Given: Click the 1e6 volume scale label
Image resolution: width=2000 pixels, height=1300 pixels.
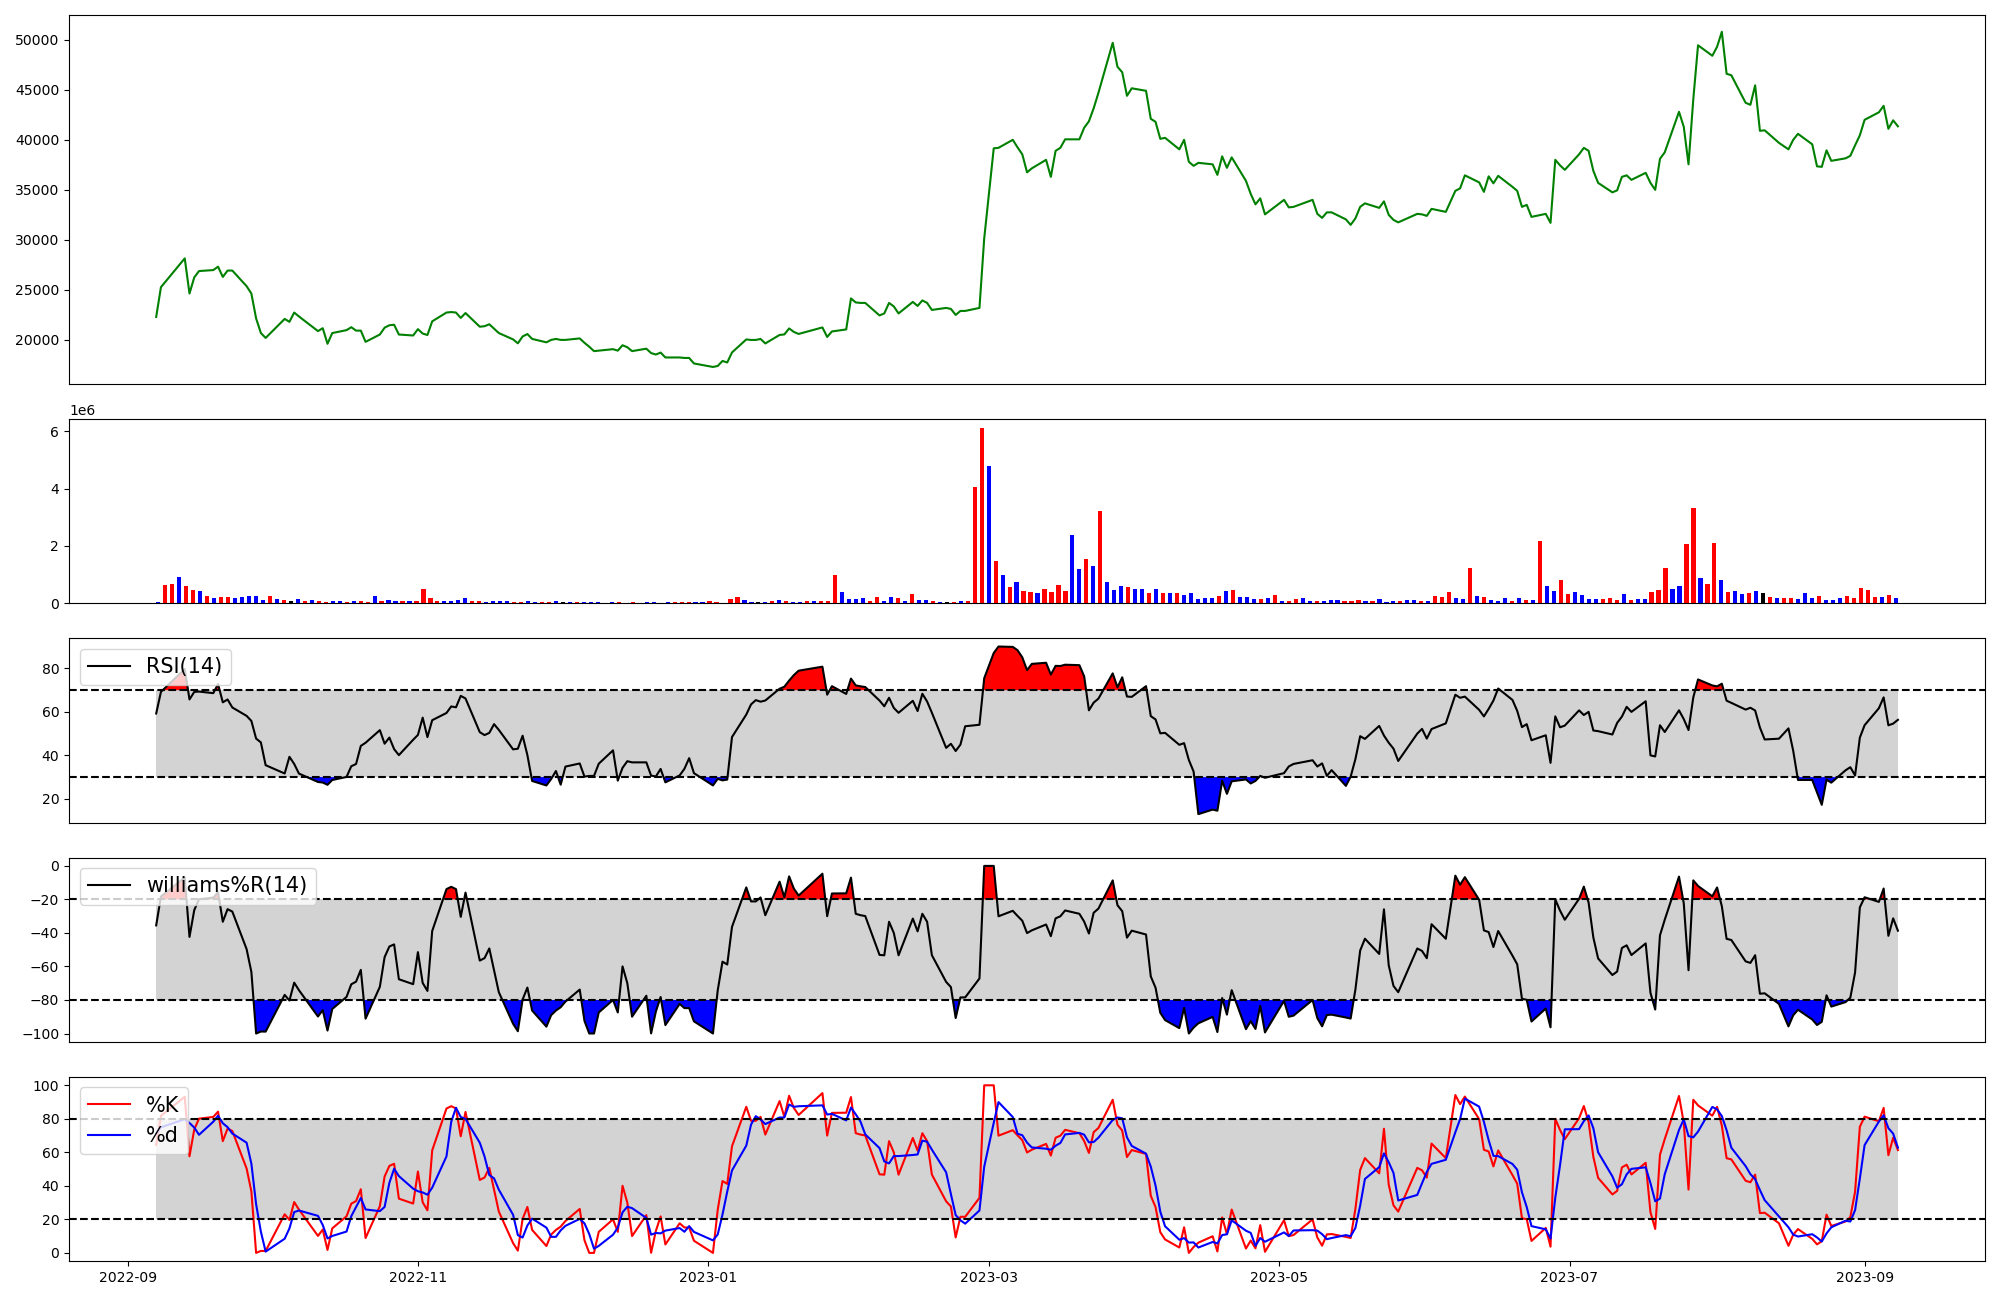Looking at the screenshot, I should [x=82, y=410].
